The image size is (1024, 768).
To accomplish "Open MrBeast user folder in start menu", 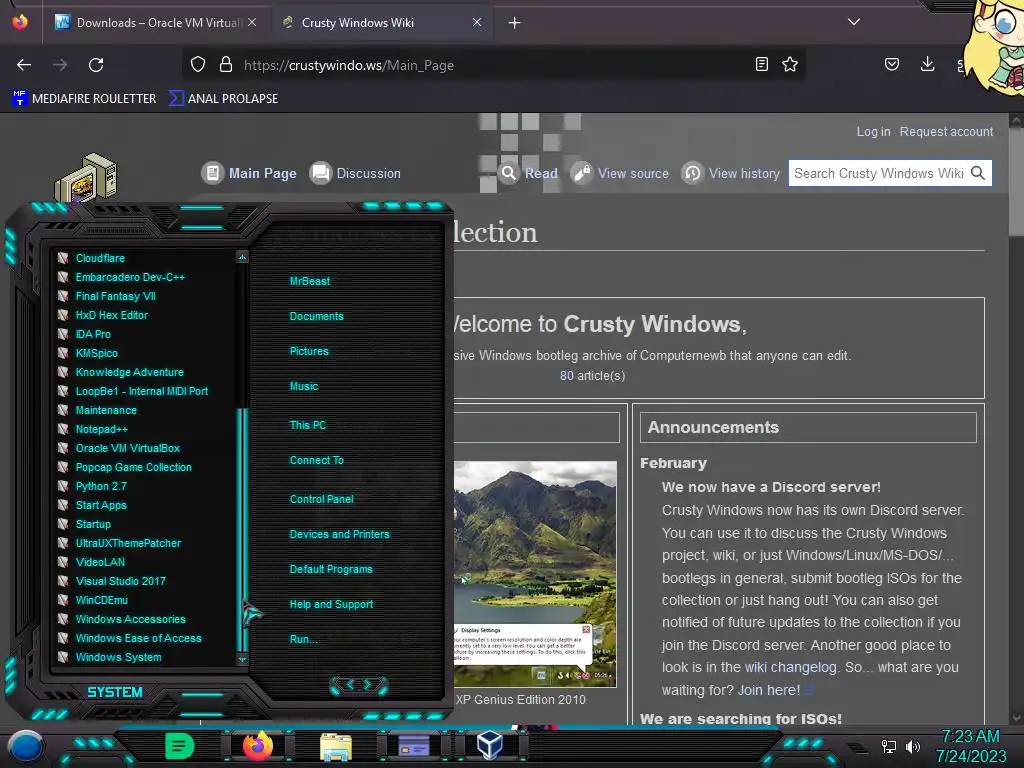I will point(310,281).
